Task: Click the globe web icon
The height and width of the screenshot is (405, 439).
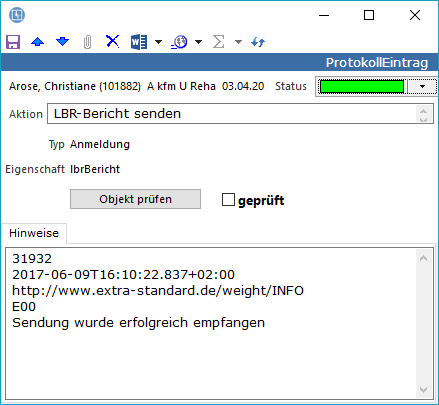Action: pyautogui.click(x=180, y=42)
